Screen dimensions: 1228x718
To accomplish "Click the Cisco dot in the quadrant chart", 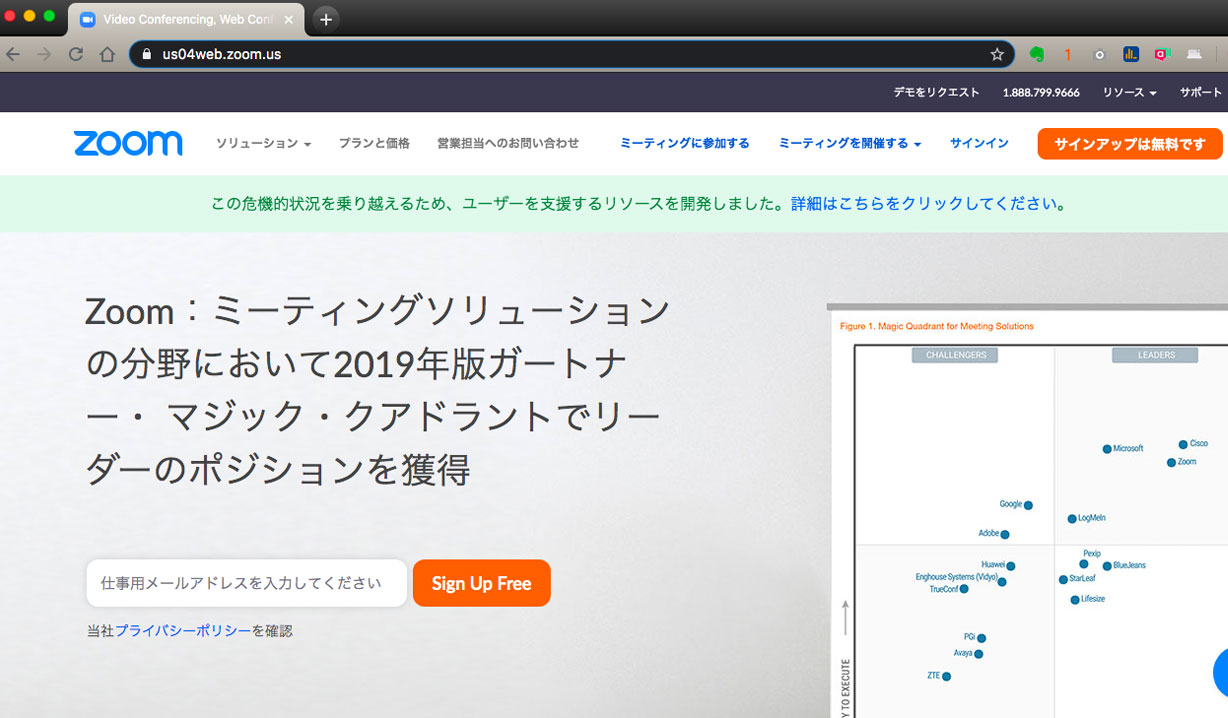I will point(1183,444).
